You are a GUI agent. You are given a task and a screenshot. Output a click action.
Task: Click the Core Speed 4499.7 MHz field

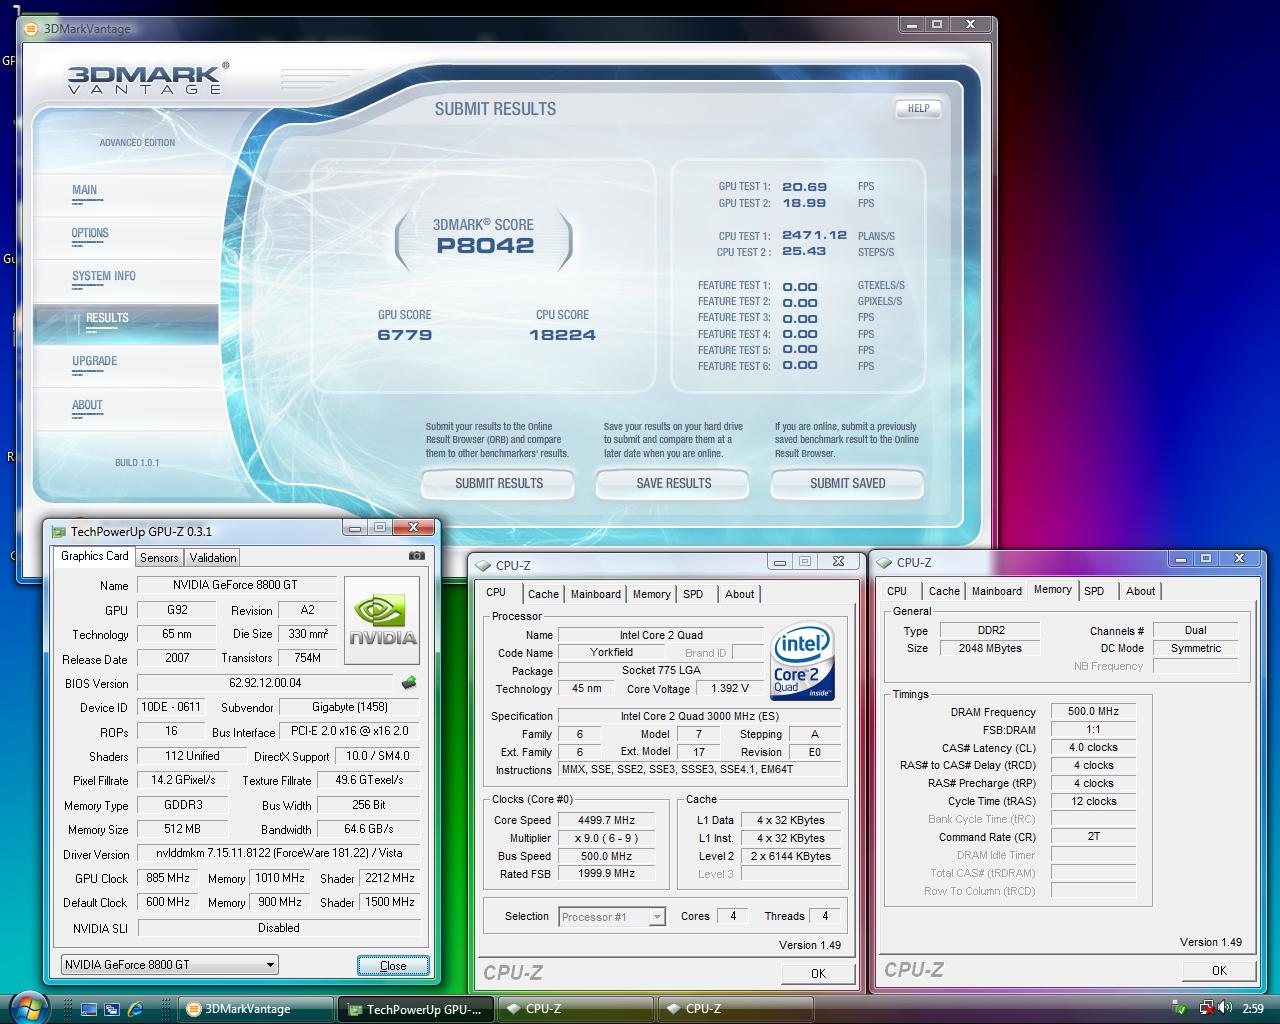(x=606, y=820)
